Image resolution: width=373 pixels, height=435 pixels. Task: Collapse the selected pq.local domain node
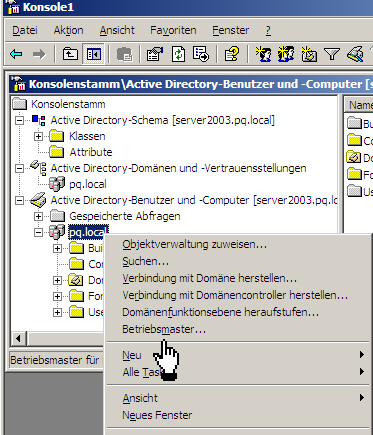pos(38,232)
